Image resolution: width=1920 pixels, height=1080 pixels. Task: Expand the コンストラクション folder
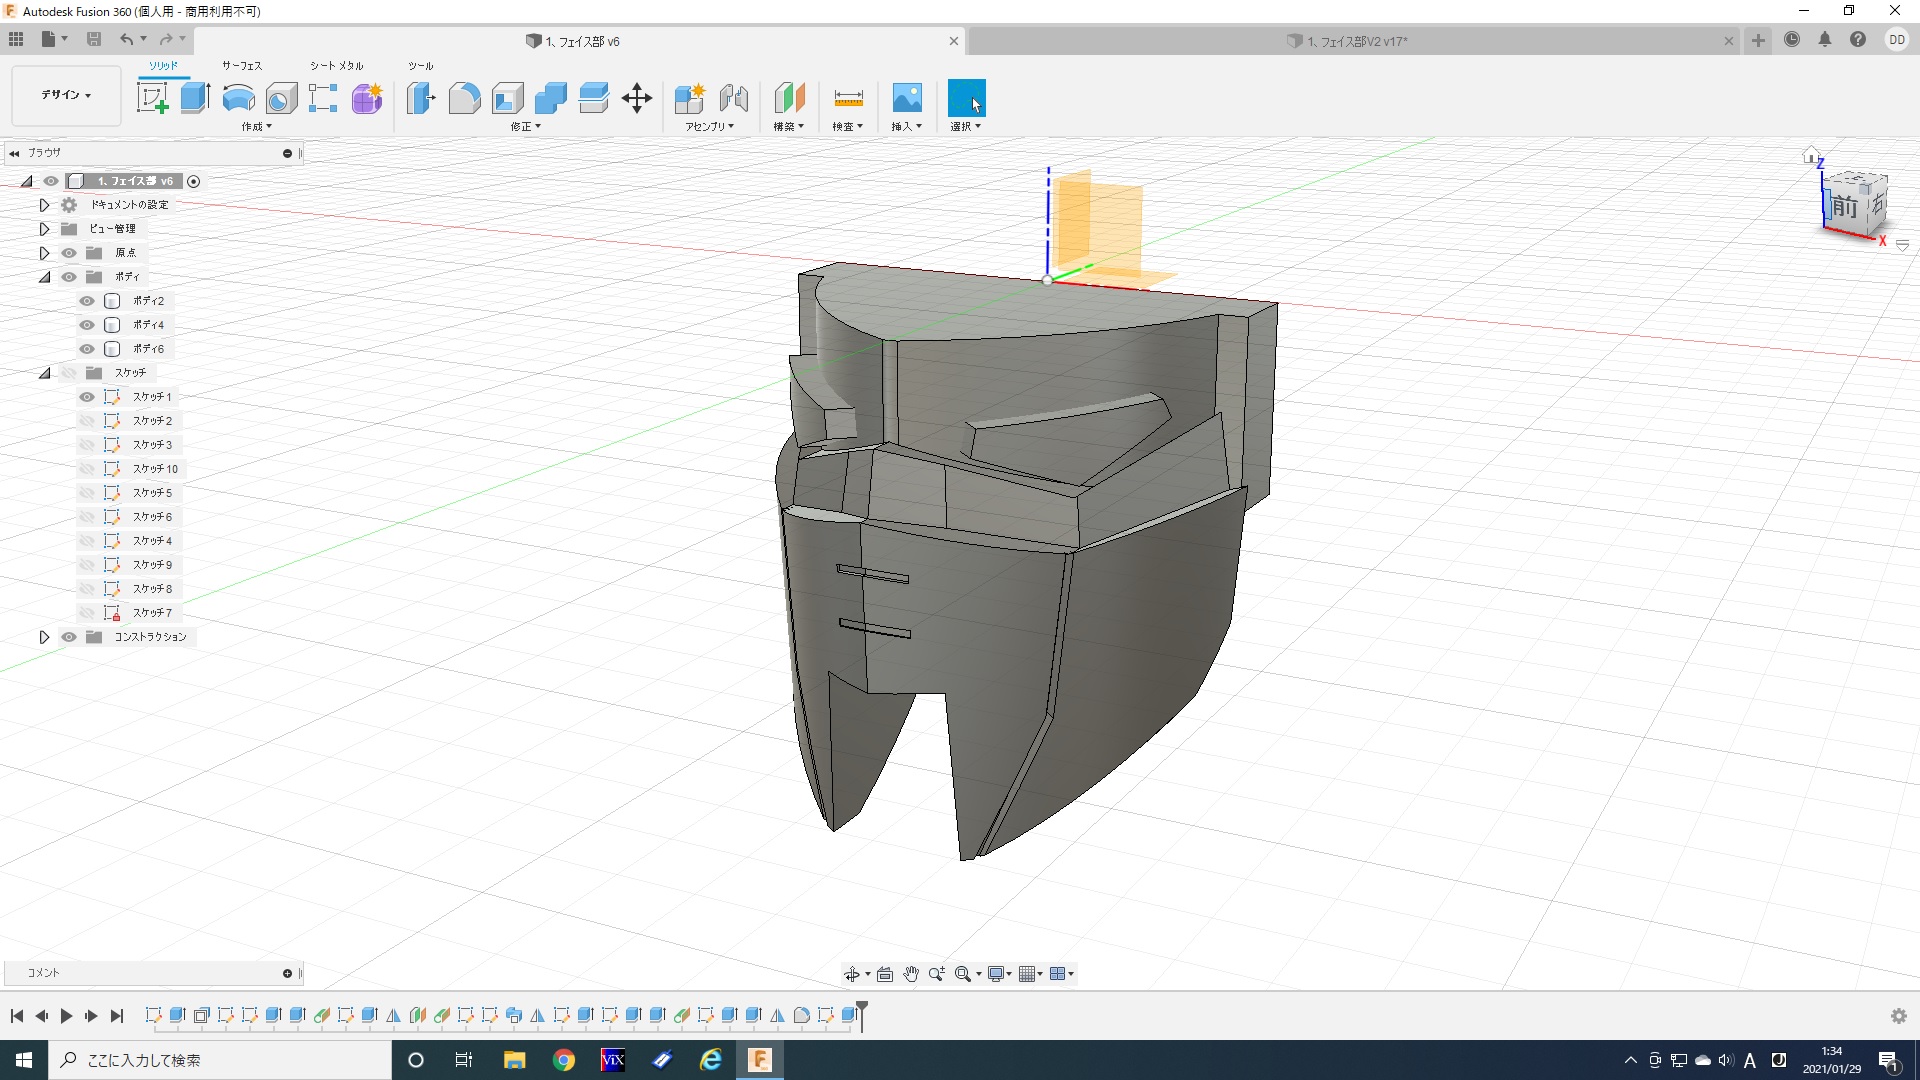[x=44, y=637]
